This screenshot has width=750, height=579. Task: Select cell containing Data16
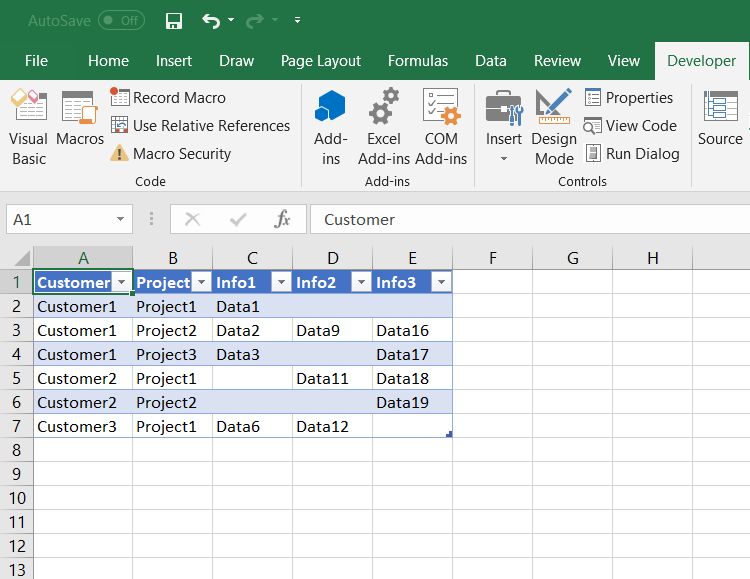pyautogui.click(x=412, y=330)
